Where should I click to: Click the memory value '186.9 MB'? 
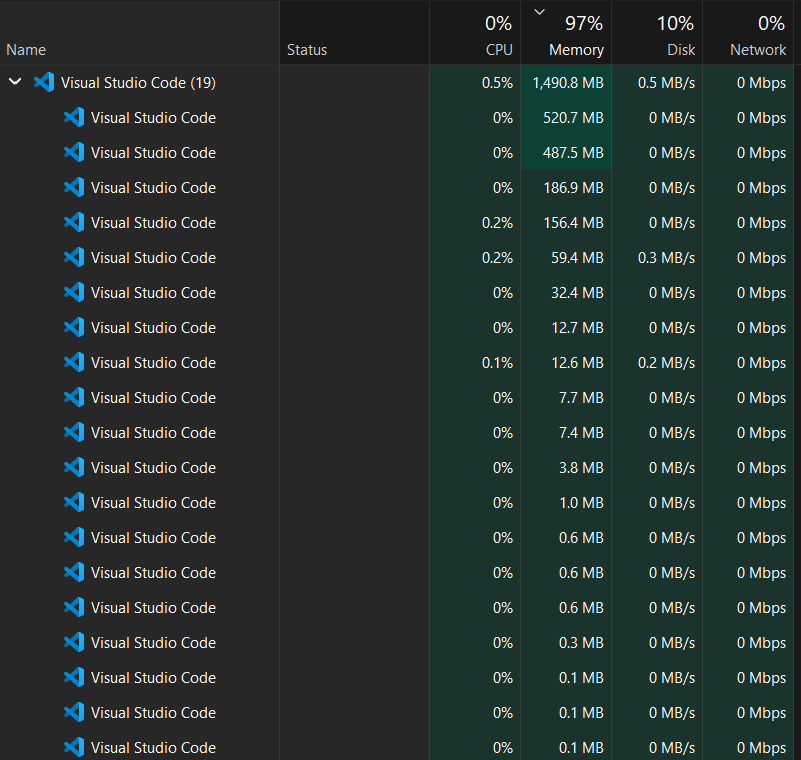(573, 187)
